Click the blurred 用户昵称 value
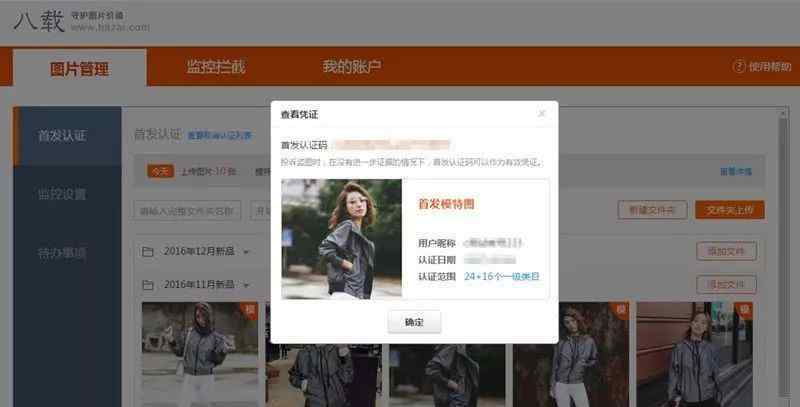Image resolution: width=800 pixels, height=407 pixels. tap(493, 243)
